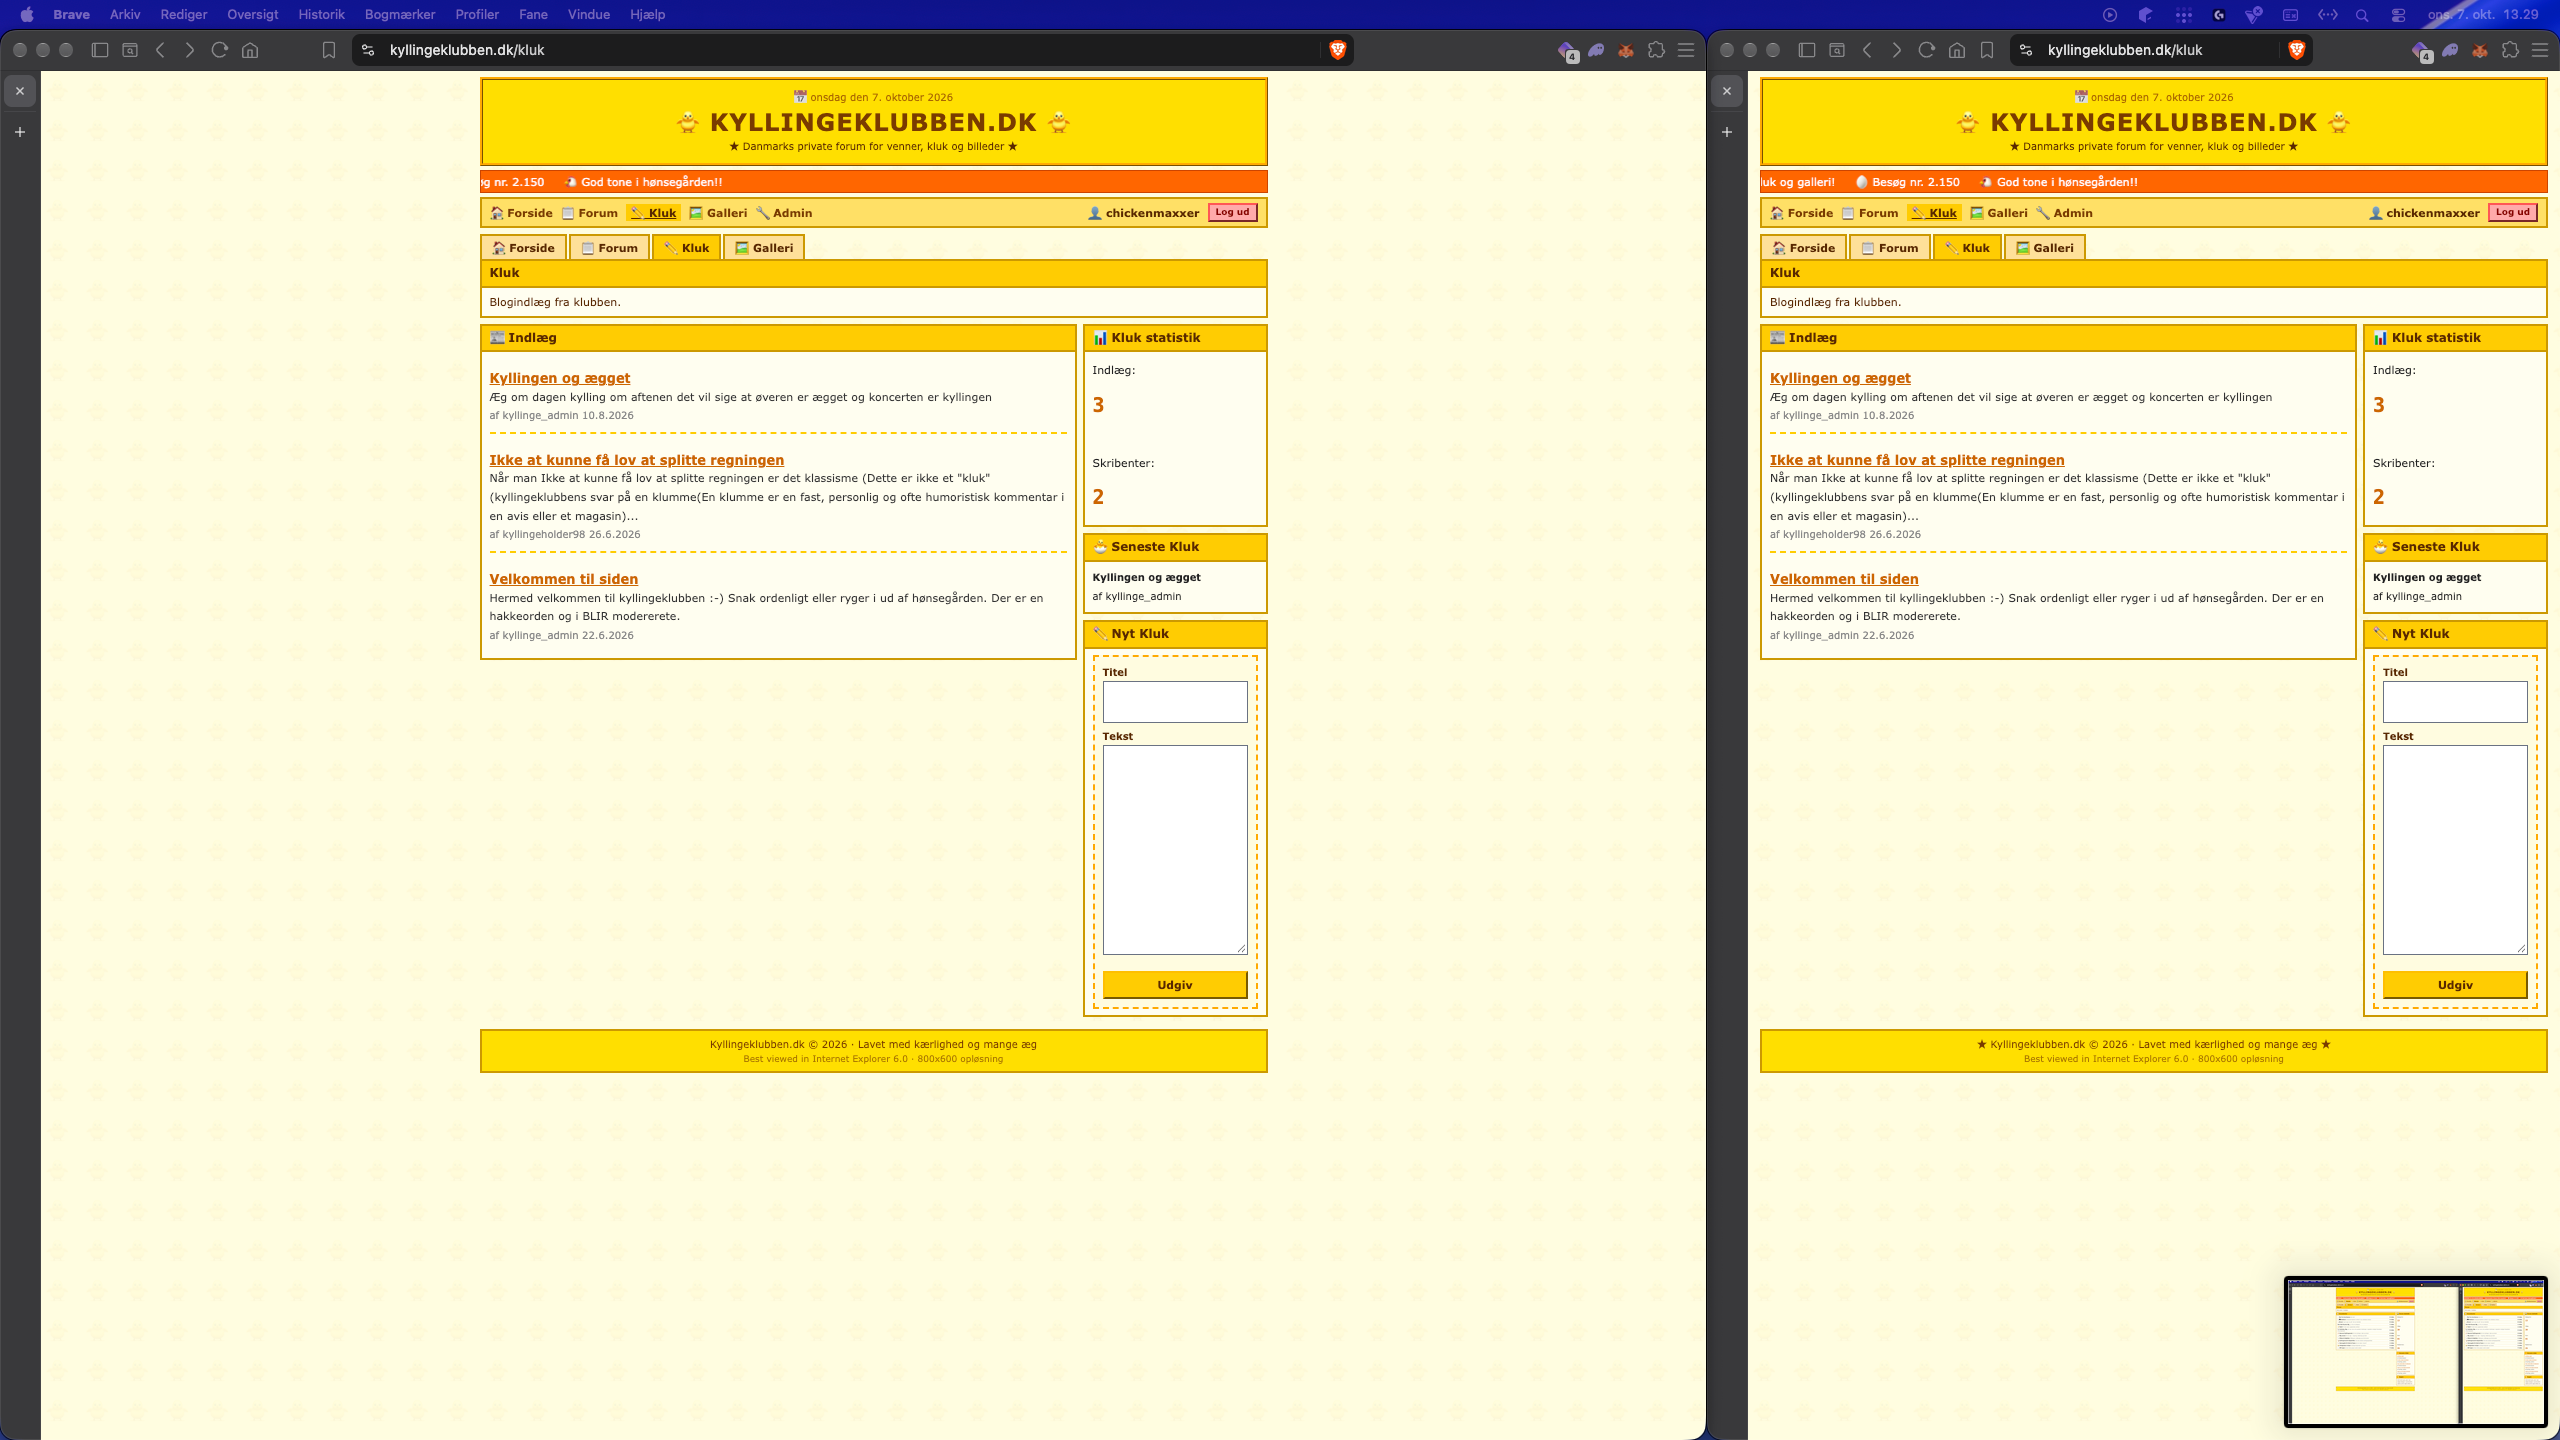Bookmark this page in right window
The width and height of the screenshot is (2560, 1440).
(1987, 50)
